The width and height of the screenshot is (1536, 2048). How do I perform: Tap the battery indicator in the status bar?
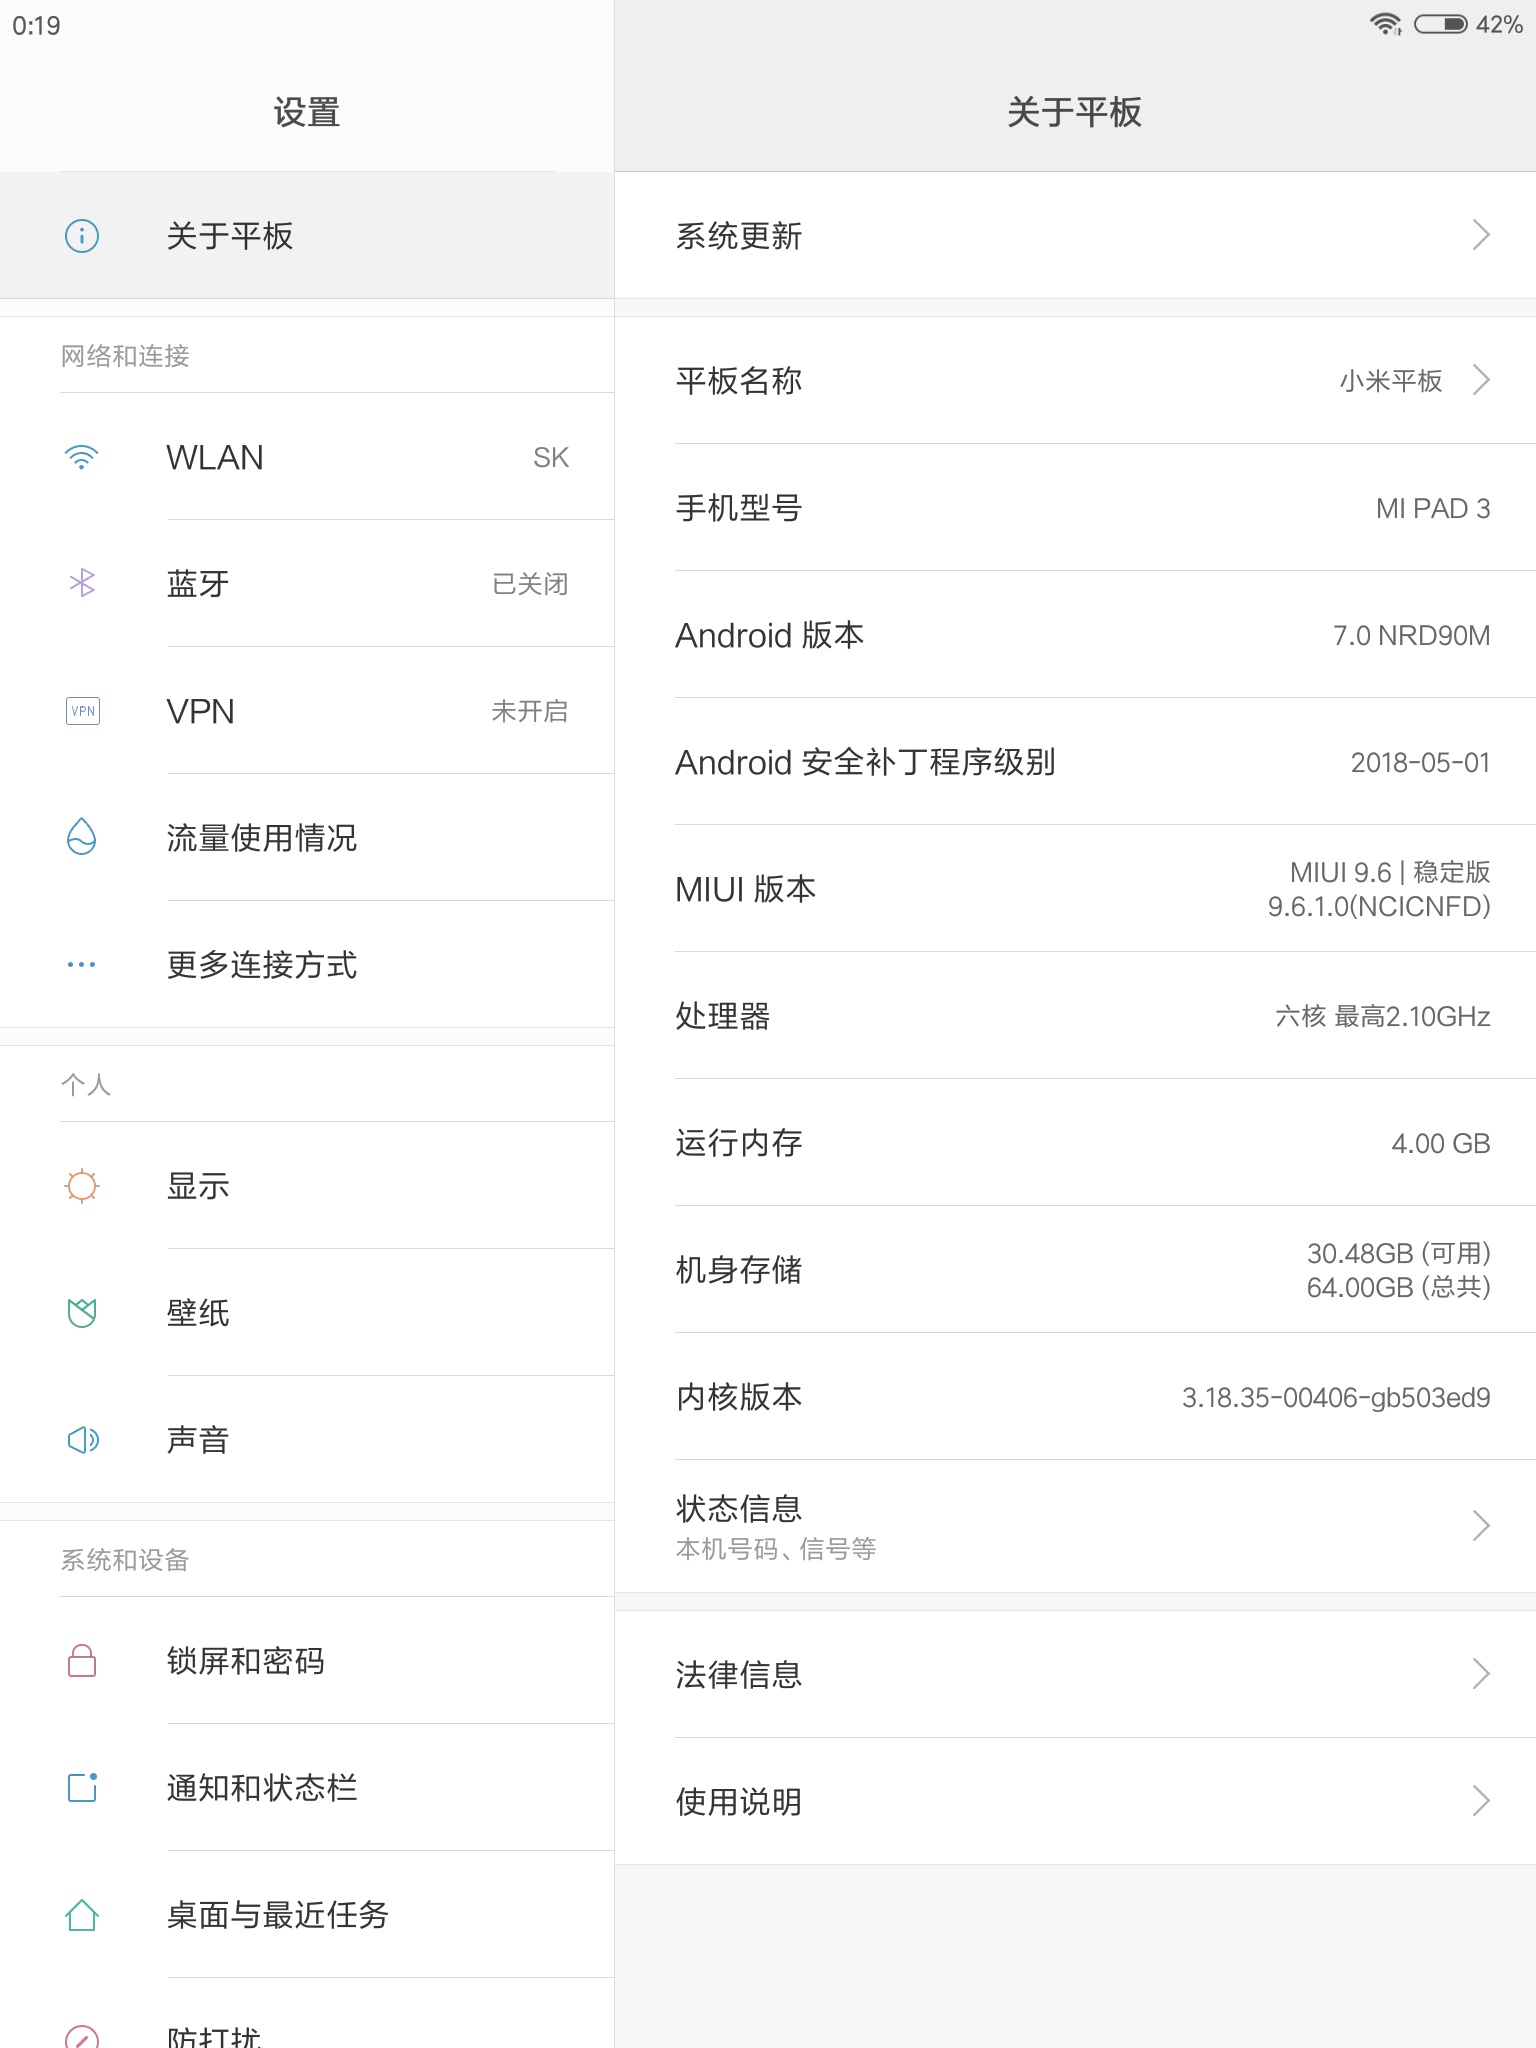pos(1441,24)
